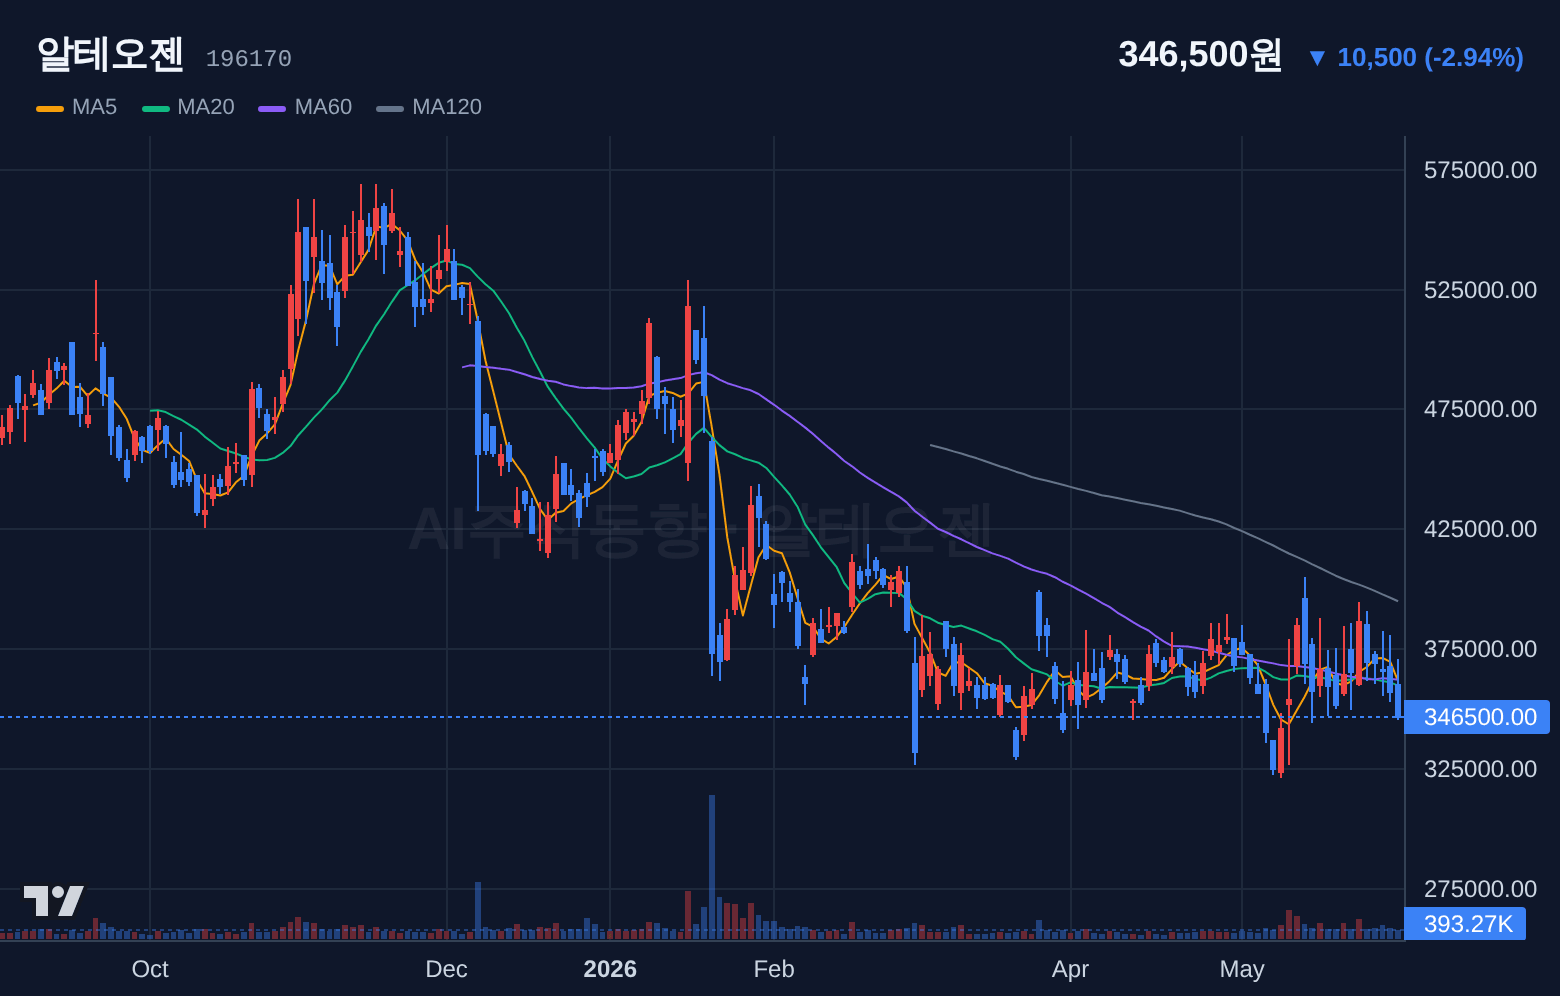
Task: Click the 575000.00 price axis label
Action: click(x=1480, y=170)
